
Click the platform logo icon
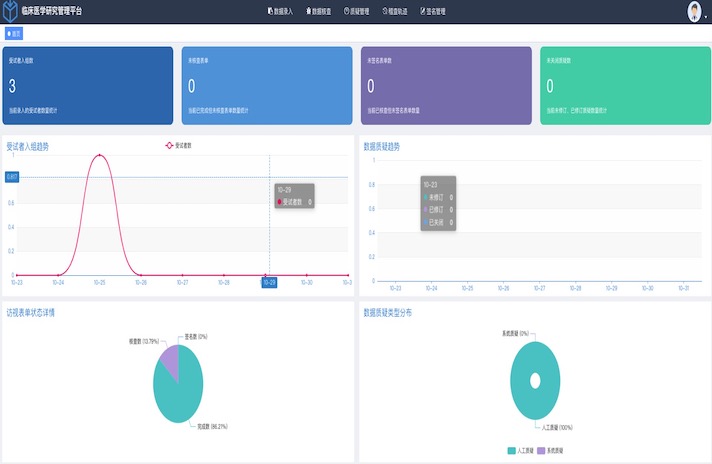click(x=10, y=11)
